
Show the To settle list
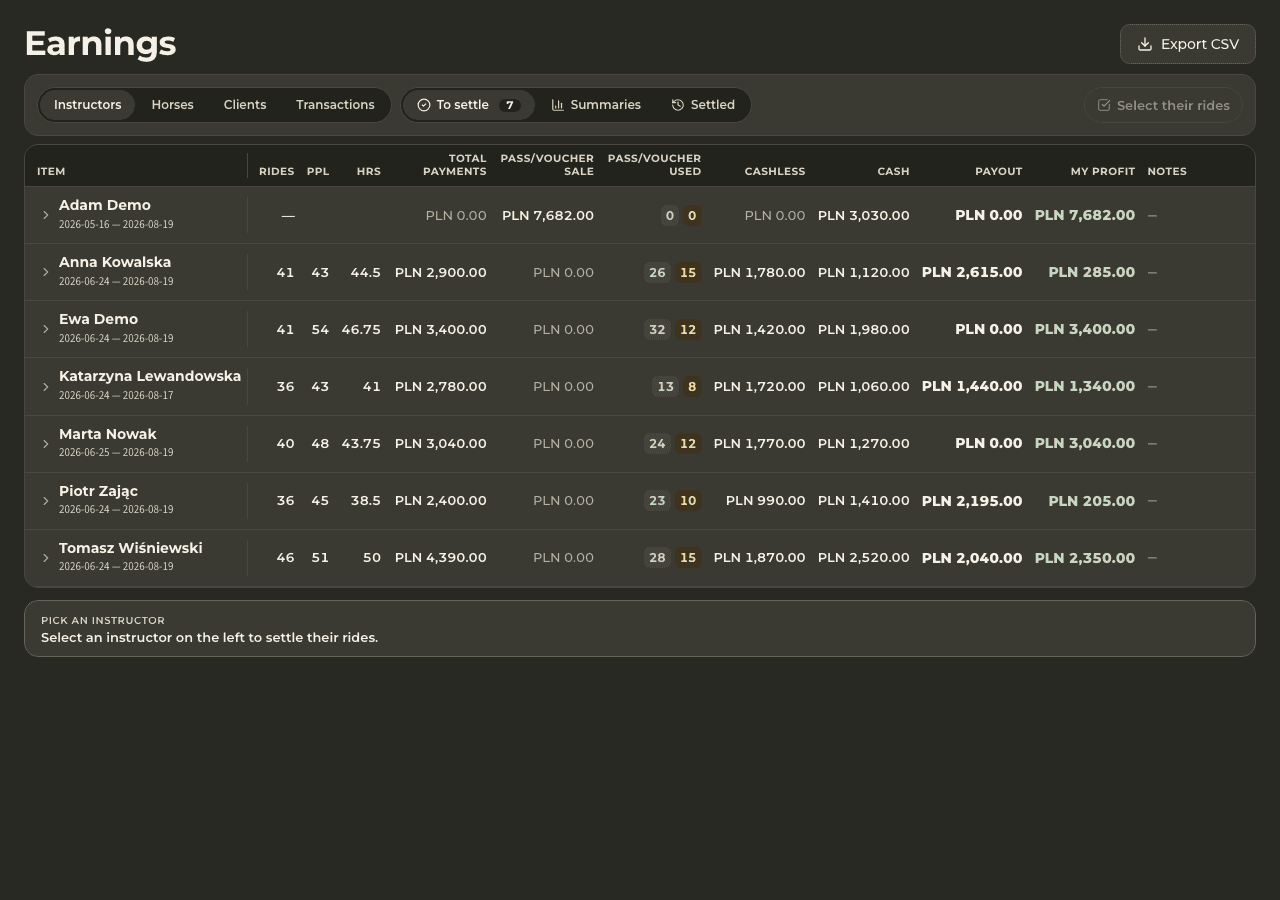click(469, 105)
